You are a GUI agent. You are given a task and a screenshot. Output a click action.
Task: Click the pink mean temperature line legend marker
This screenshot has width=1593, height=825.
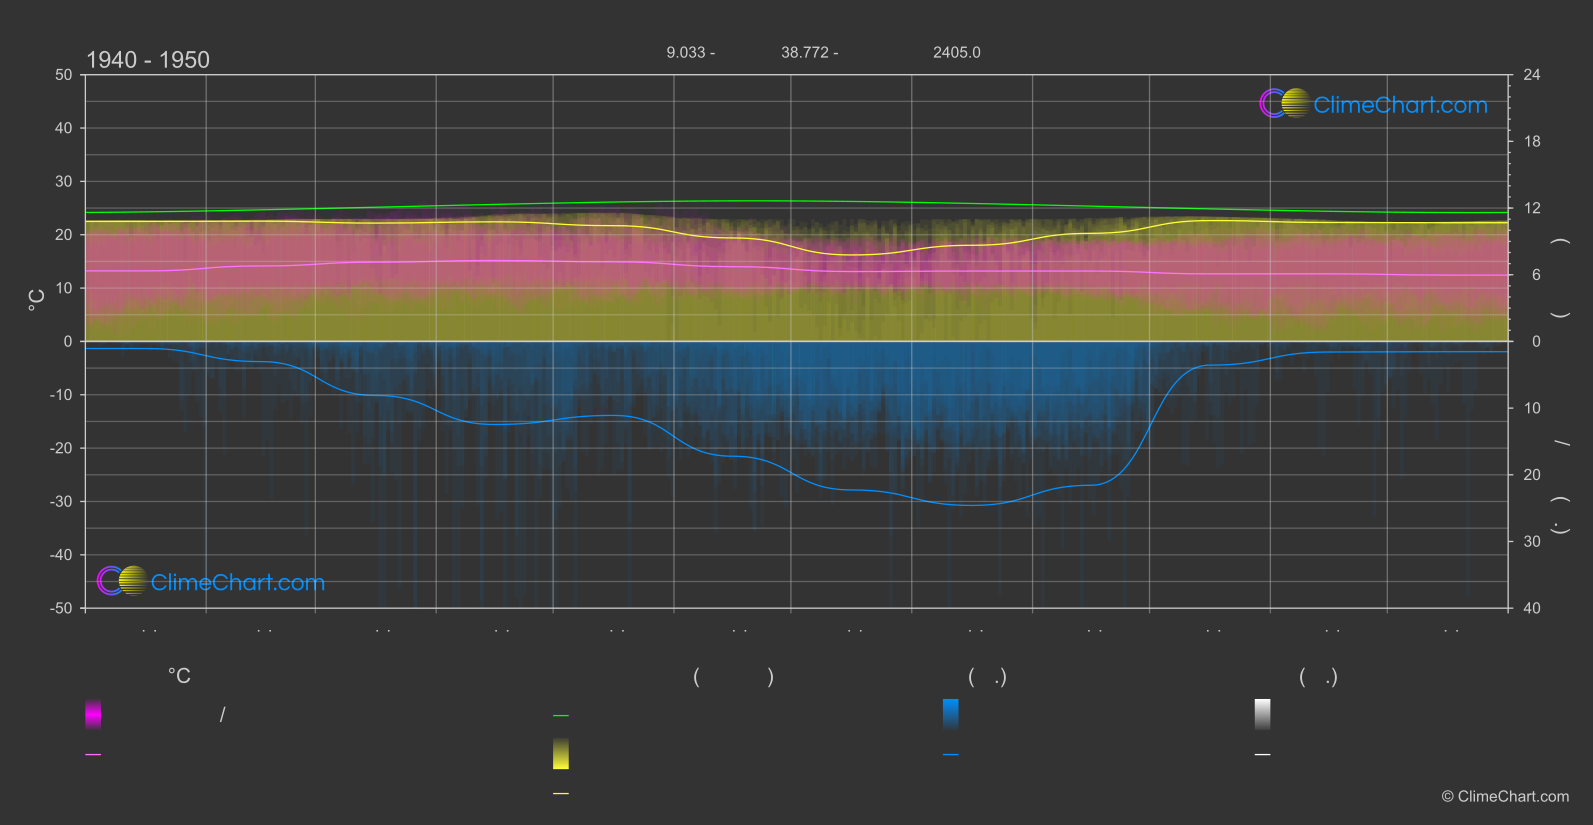(93, 755)
